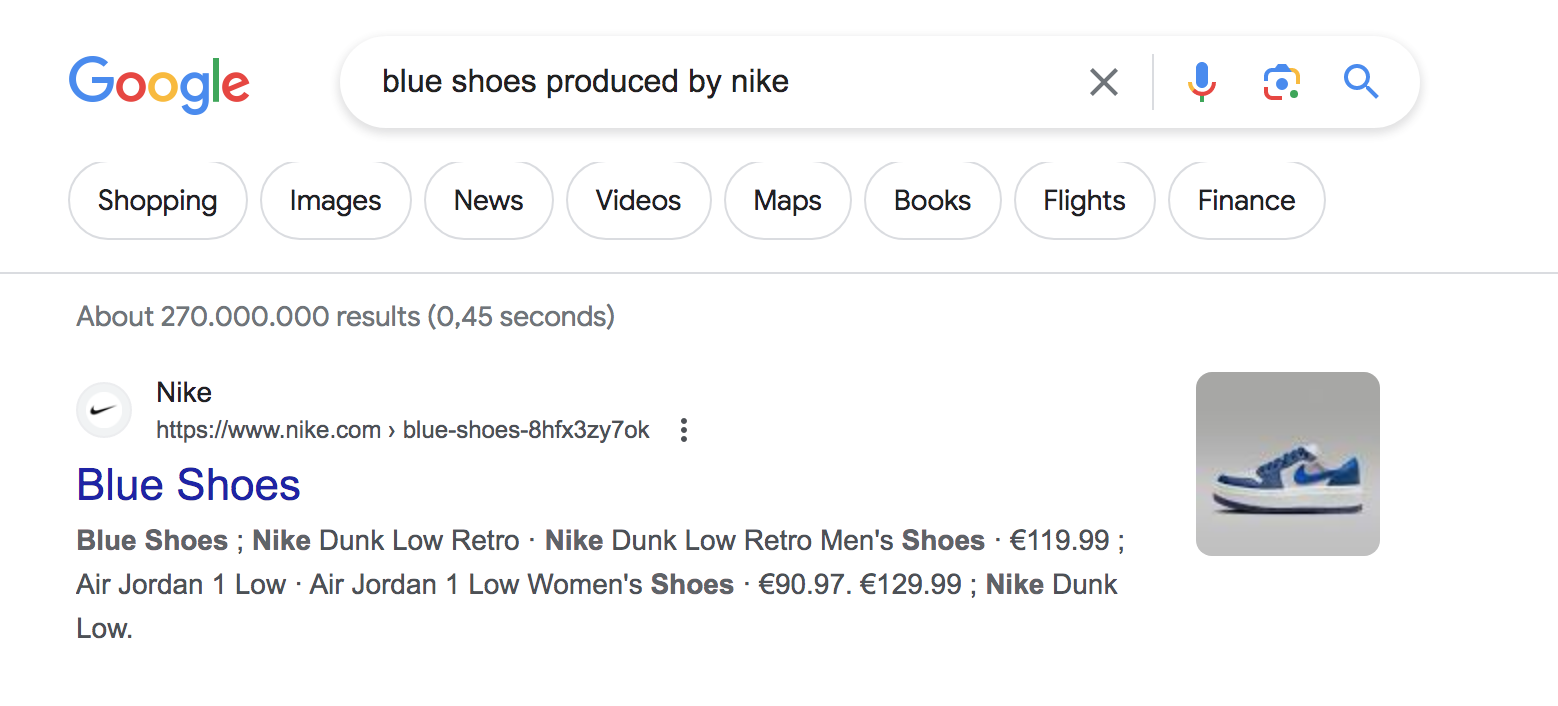Screen dimensions: 1558x706
Task: Clear the search query with the X icon
Action: pyautogui.click(x=1104, y=82)
